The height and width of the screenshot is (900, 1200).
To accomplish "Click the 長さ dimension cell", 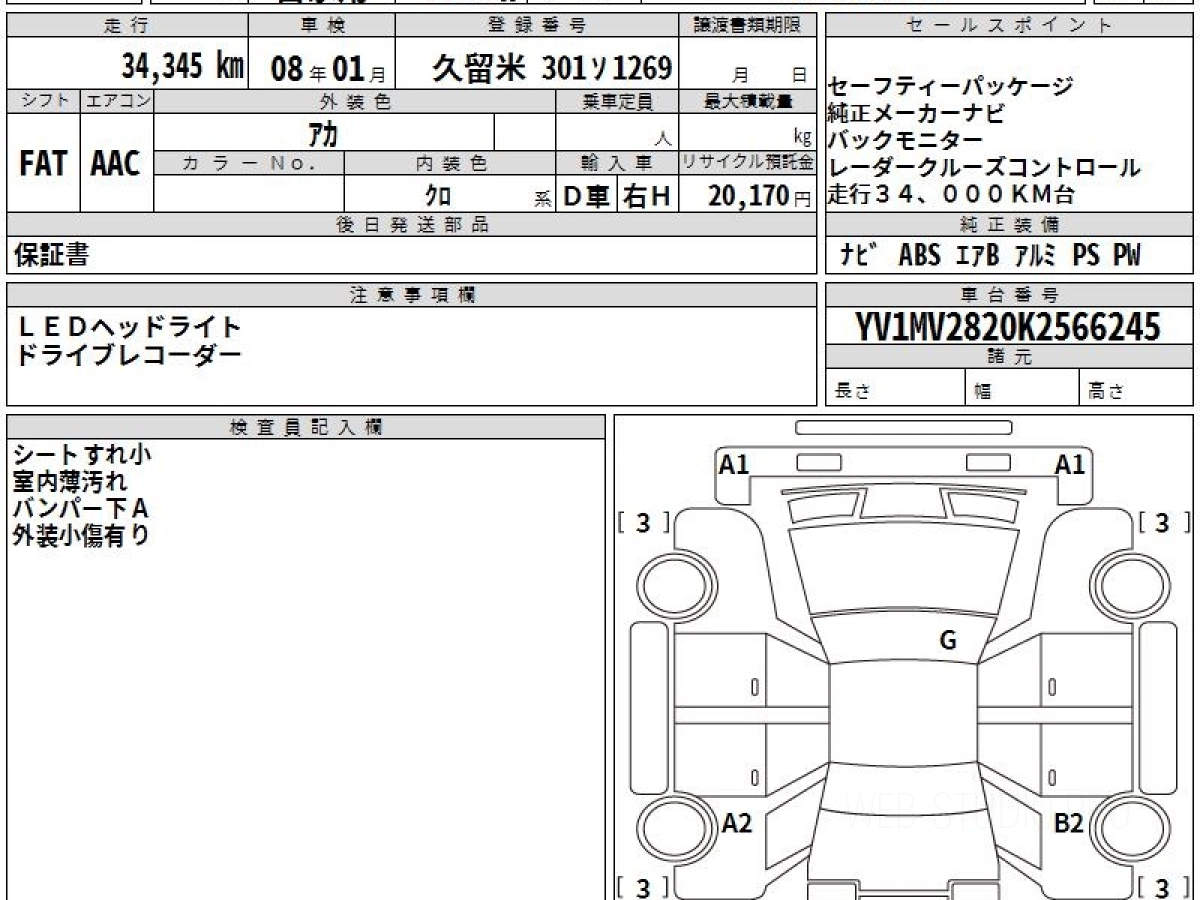I will click(x=895, y=388).
